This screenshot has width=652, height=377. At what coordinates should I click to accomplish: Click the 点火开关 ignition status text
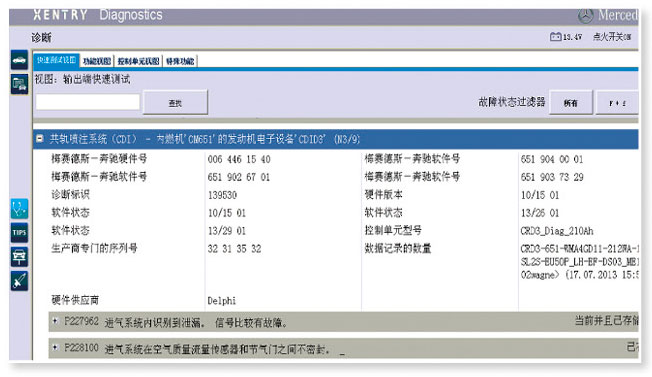[x=612, y=37]
